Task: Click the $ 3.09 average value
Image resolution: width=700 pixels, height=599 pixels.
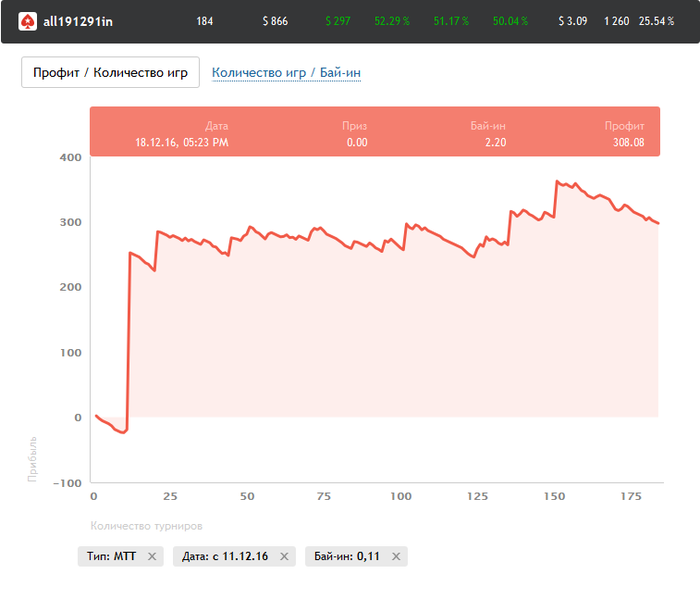Action: point(572,21)
